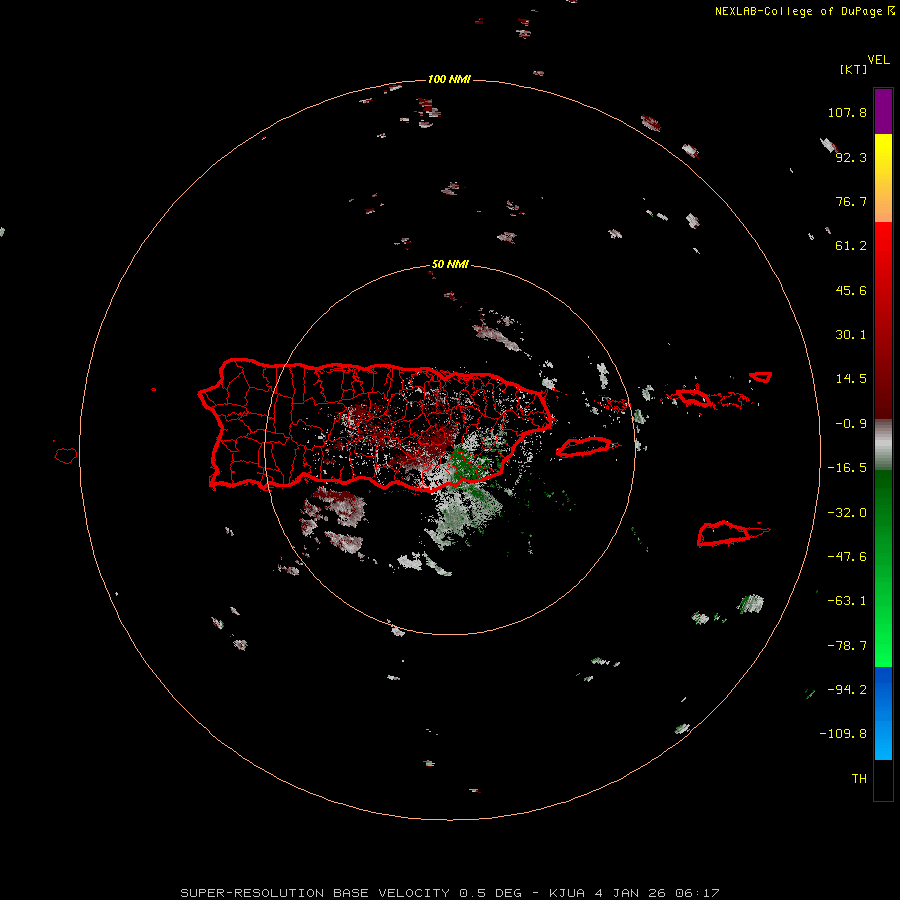
Task: Click the -63.1 velocity scale value
Action: pyautogui.click(x=847, y=601)
